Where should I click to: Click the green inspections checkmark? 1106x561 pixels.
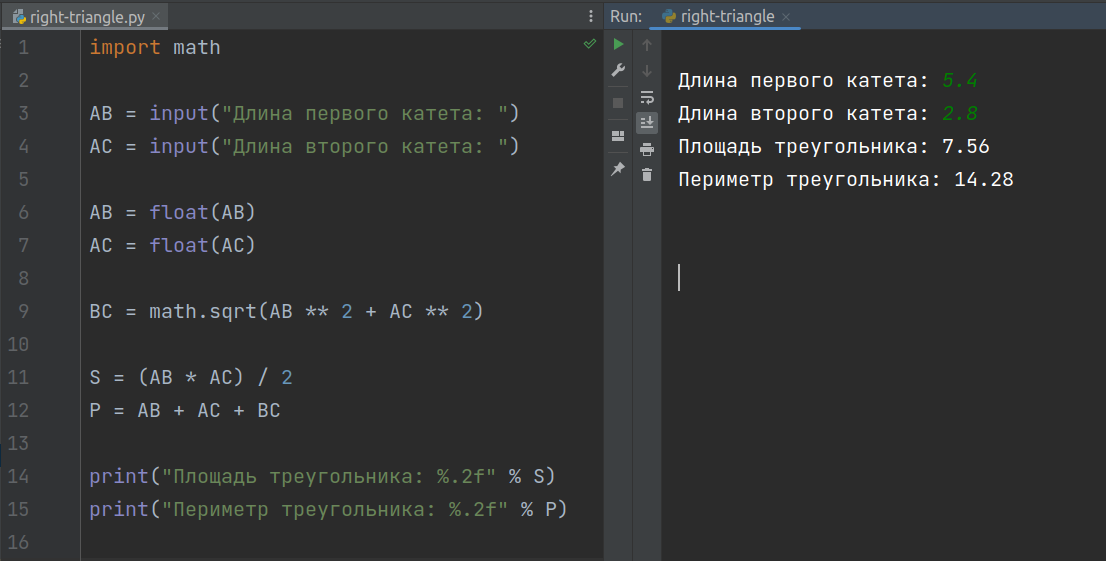590,44
